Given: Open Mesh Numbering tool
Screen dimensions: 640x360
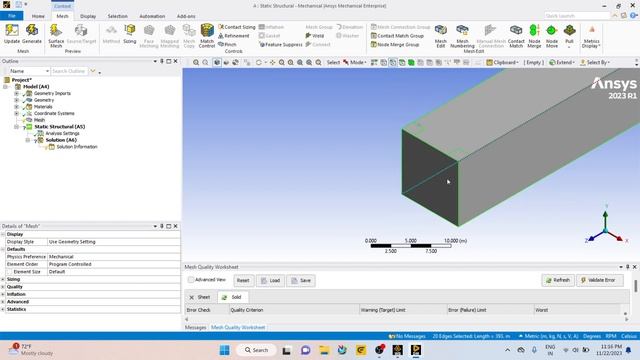Looking at the screenshot, I should click(x=462, y=36).
